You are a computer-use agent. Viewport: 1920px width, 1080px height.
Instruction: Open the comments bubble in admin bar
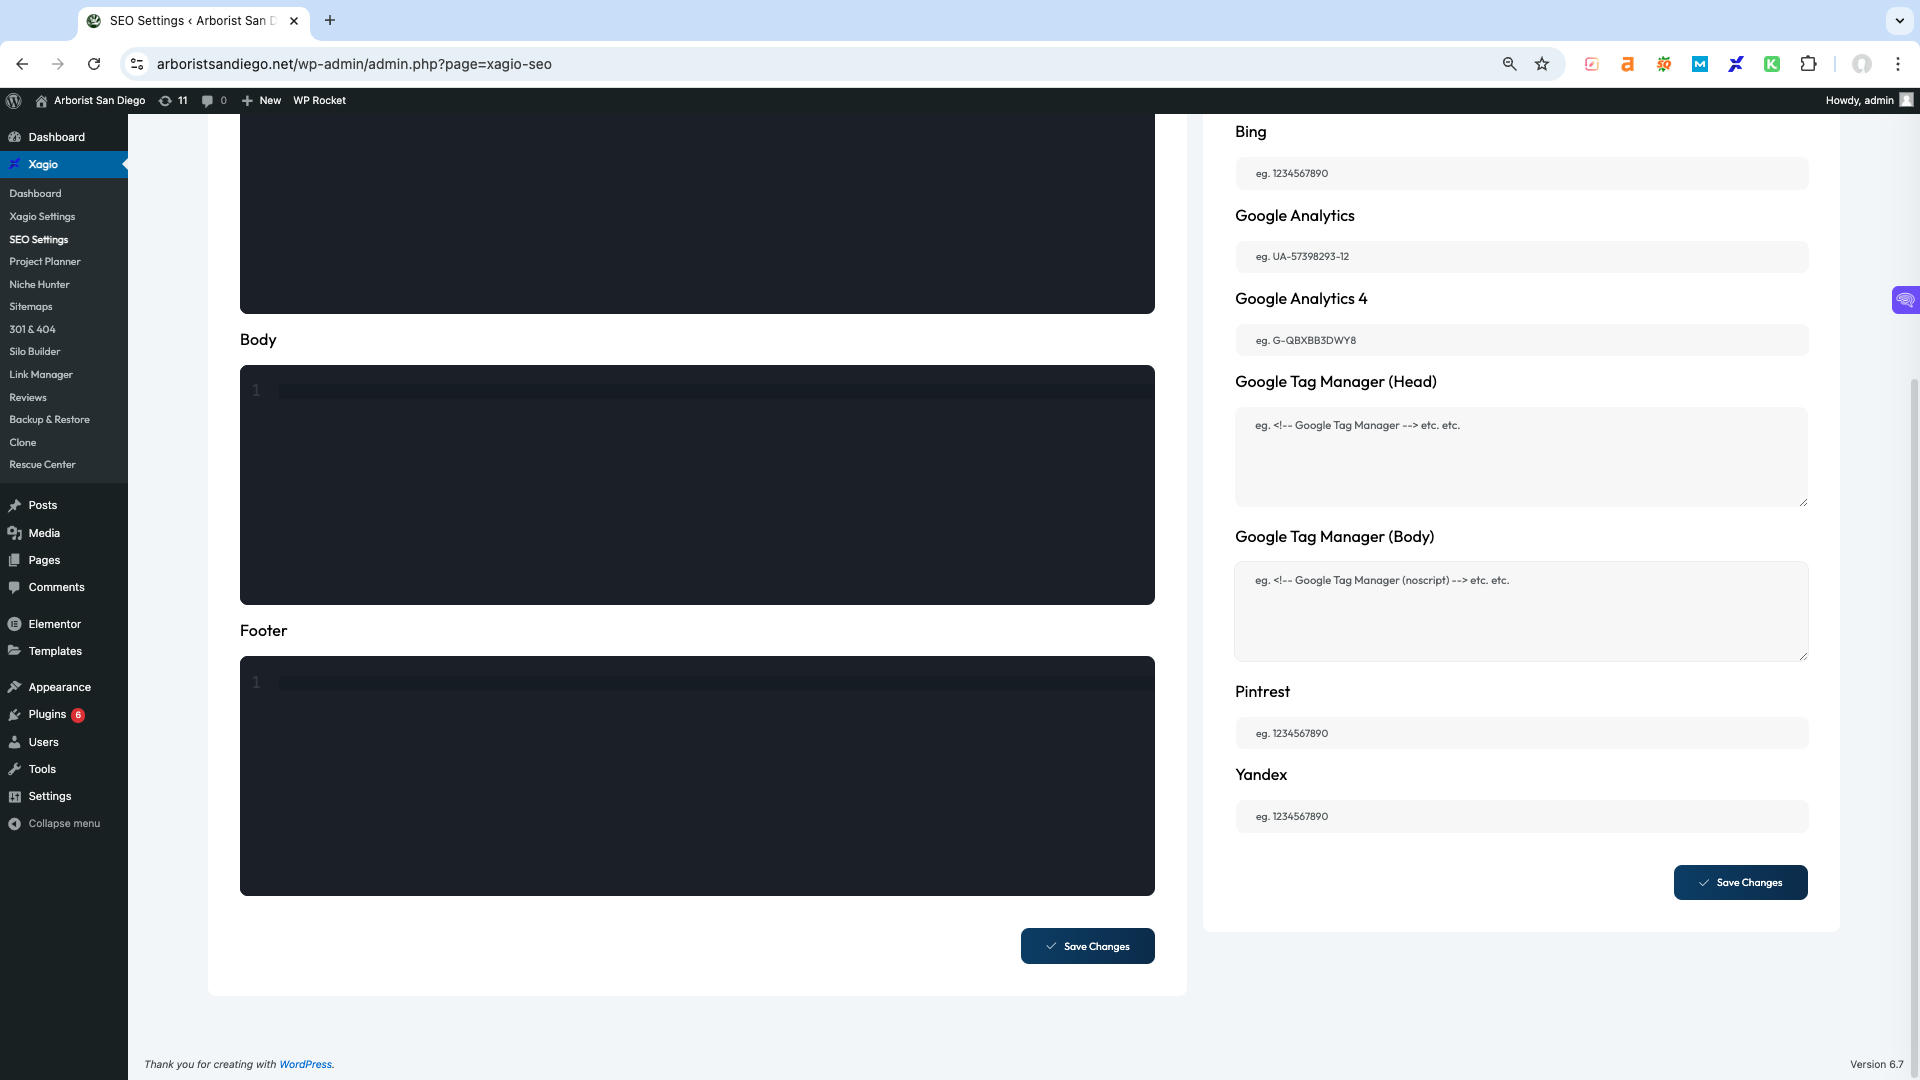tap(214, 100)
